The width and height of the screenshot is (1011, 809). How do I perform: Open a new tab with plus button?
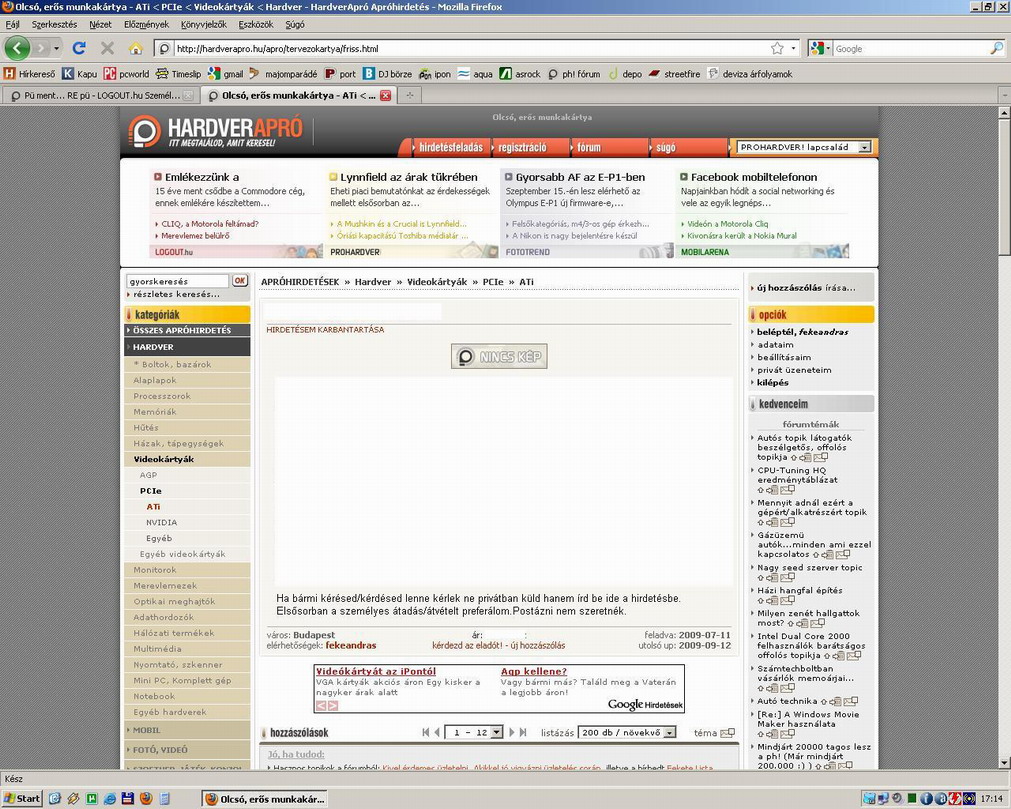409,95
